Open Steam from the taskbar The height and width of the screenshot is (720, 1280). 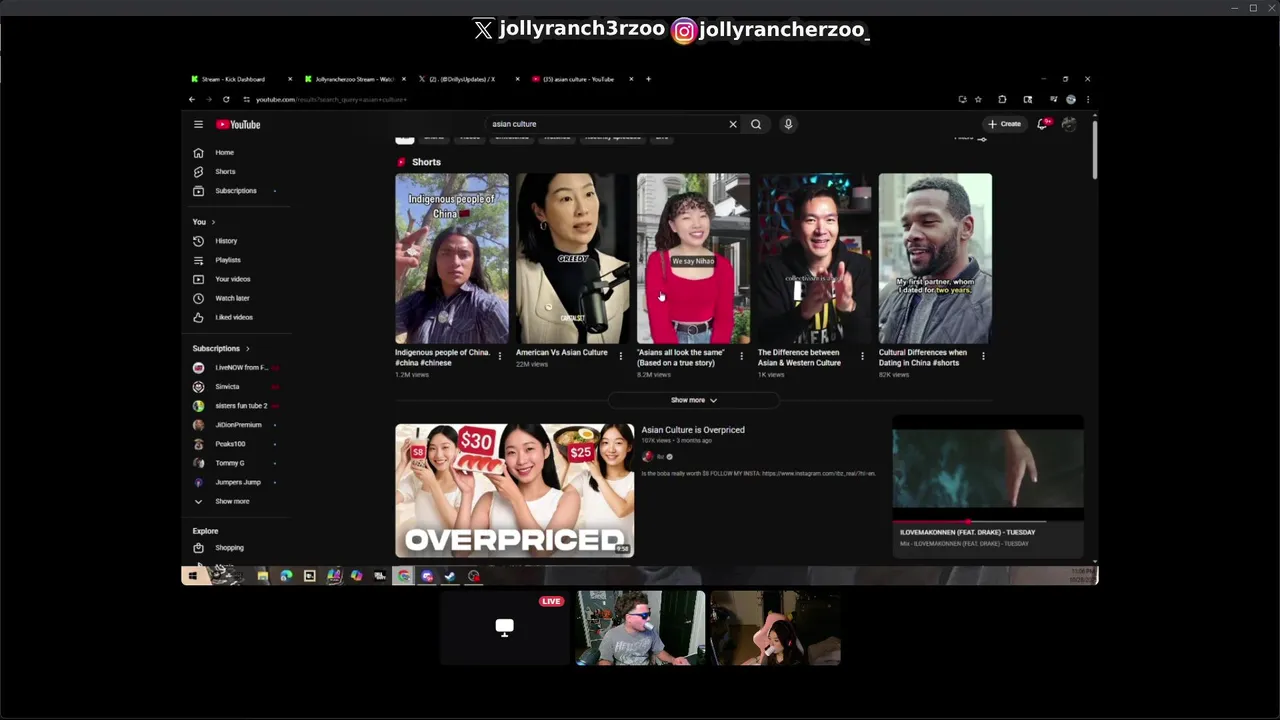tap(450, 576)
